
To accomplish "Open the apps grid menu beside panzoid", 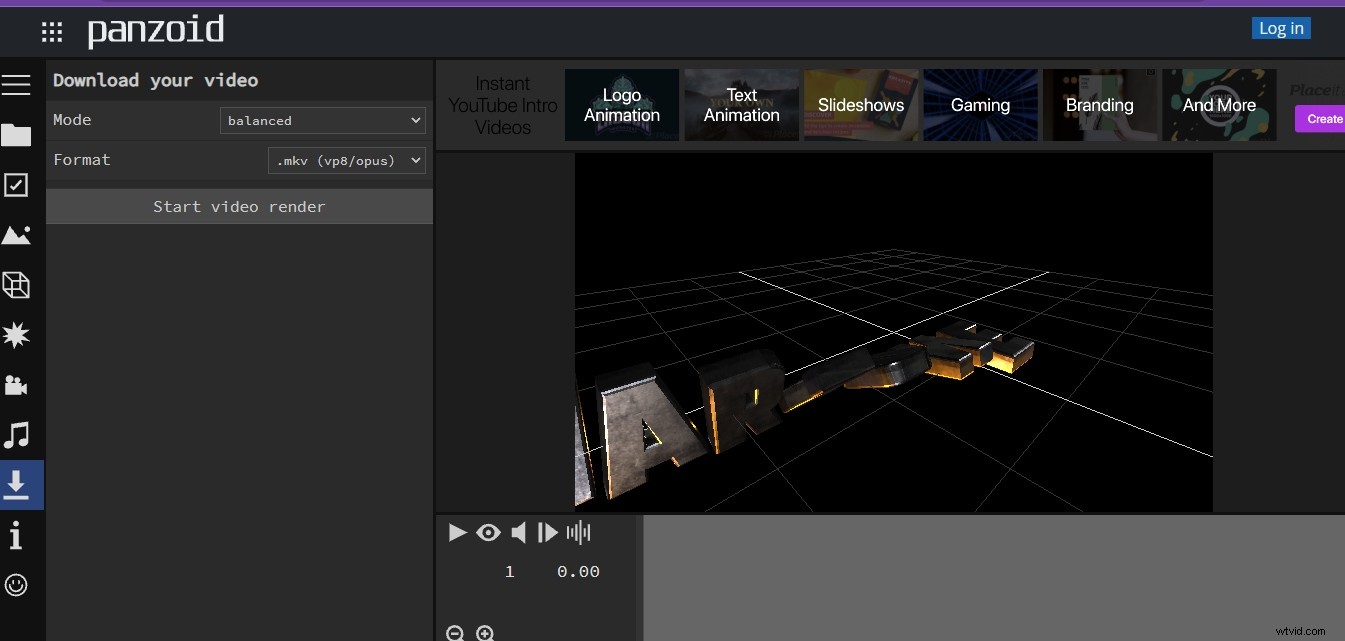I will 52,32.
